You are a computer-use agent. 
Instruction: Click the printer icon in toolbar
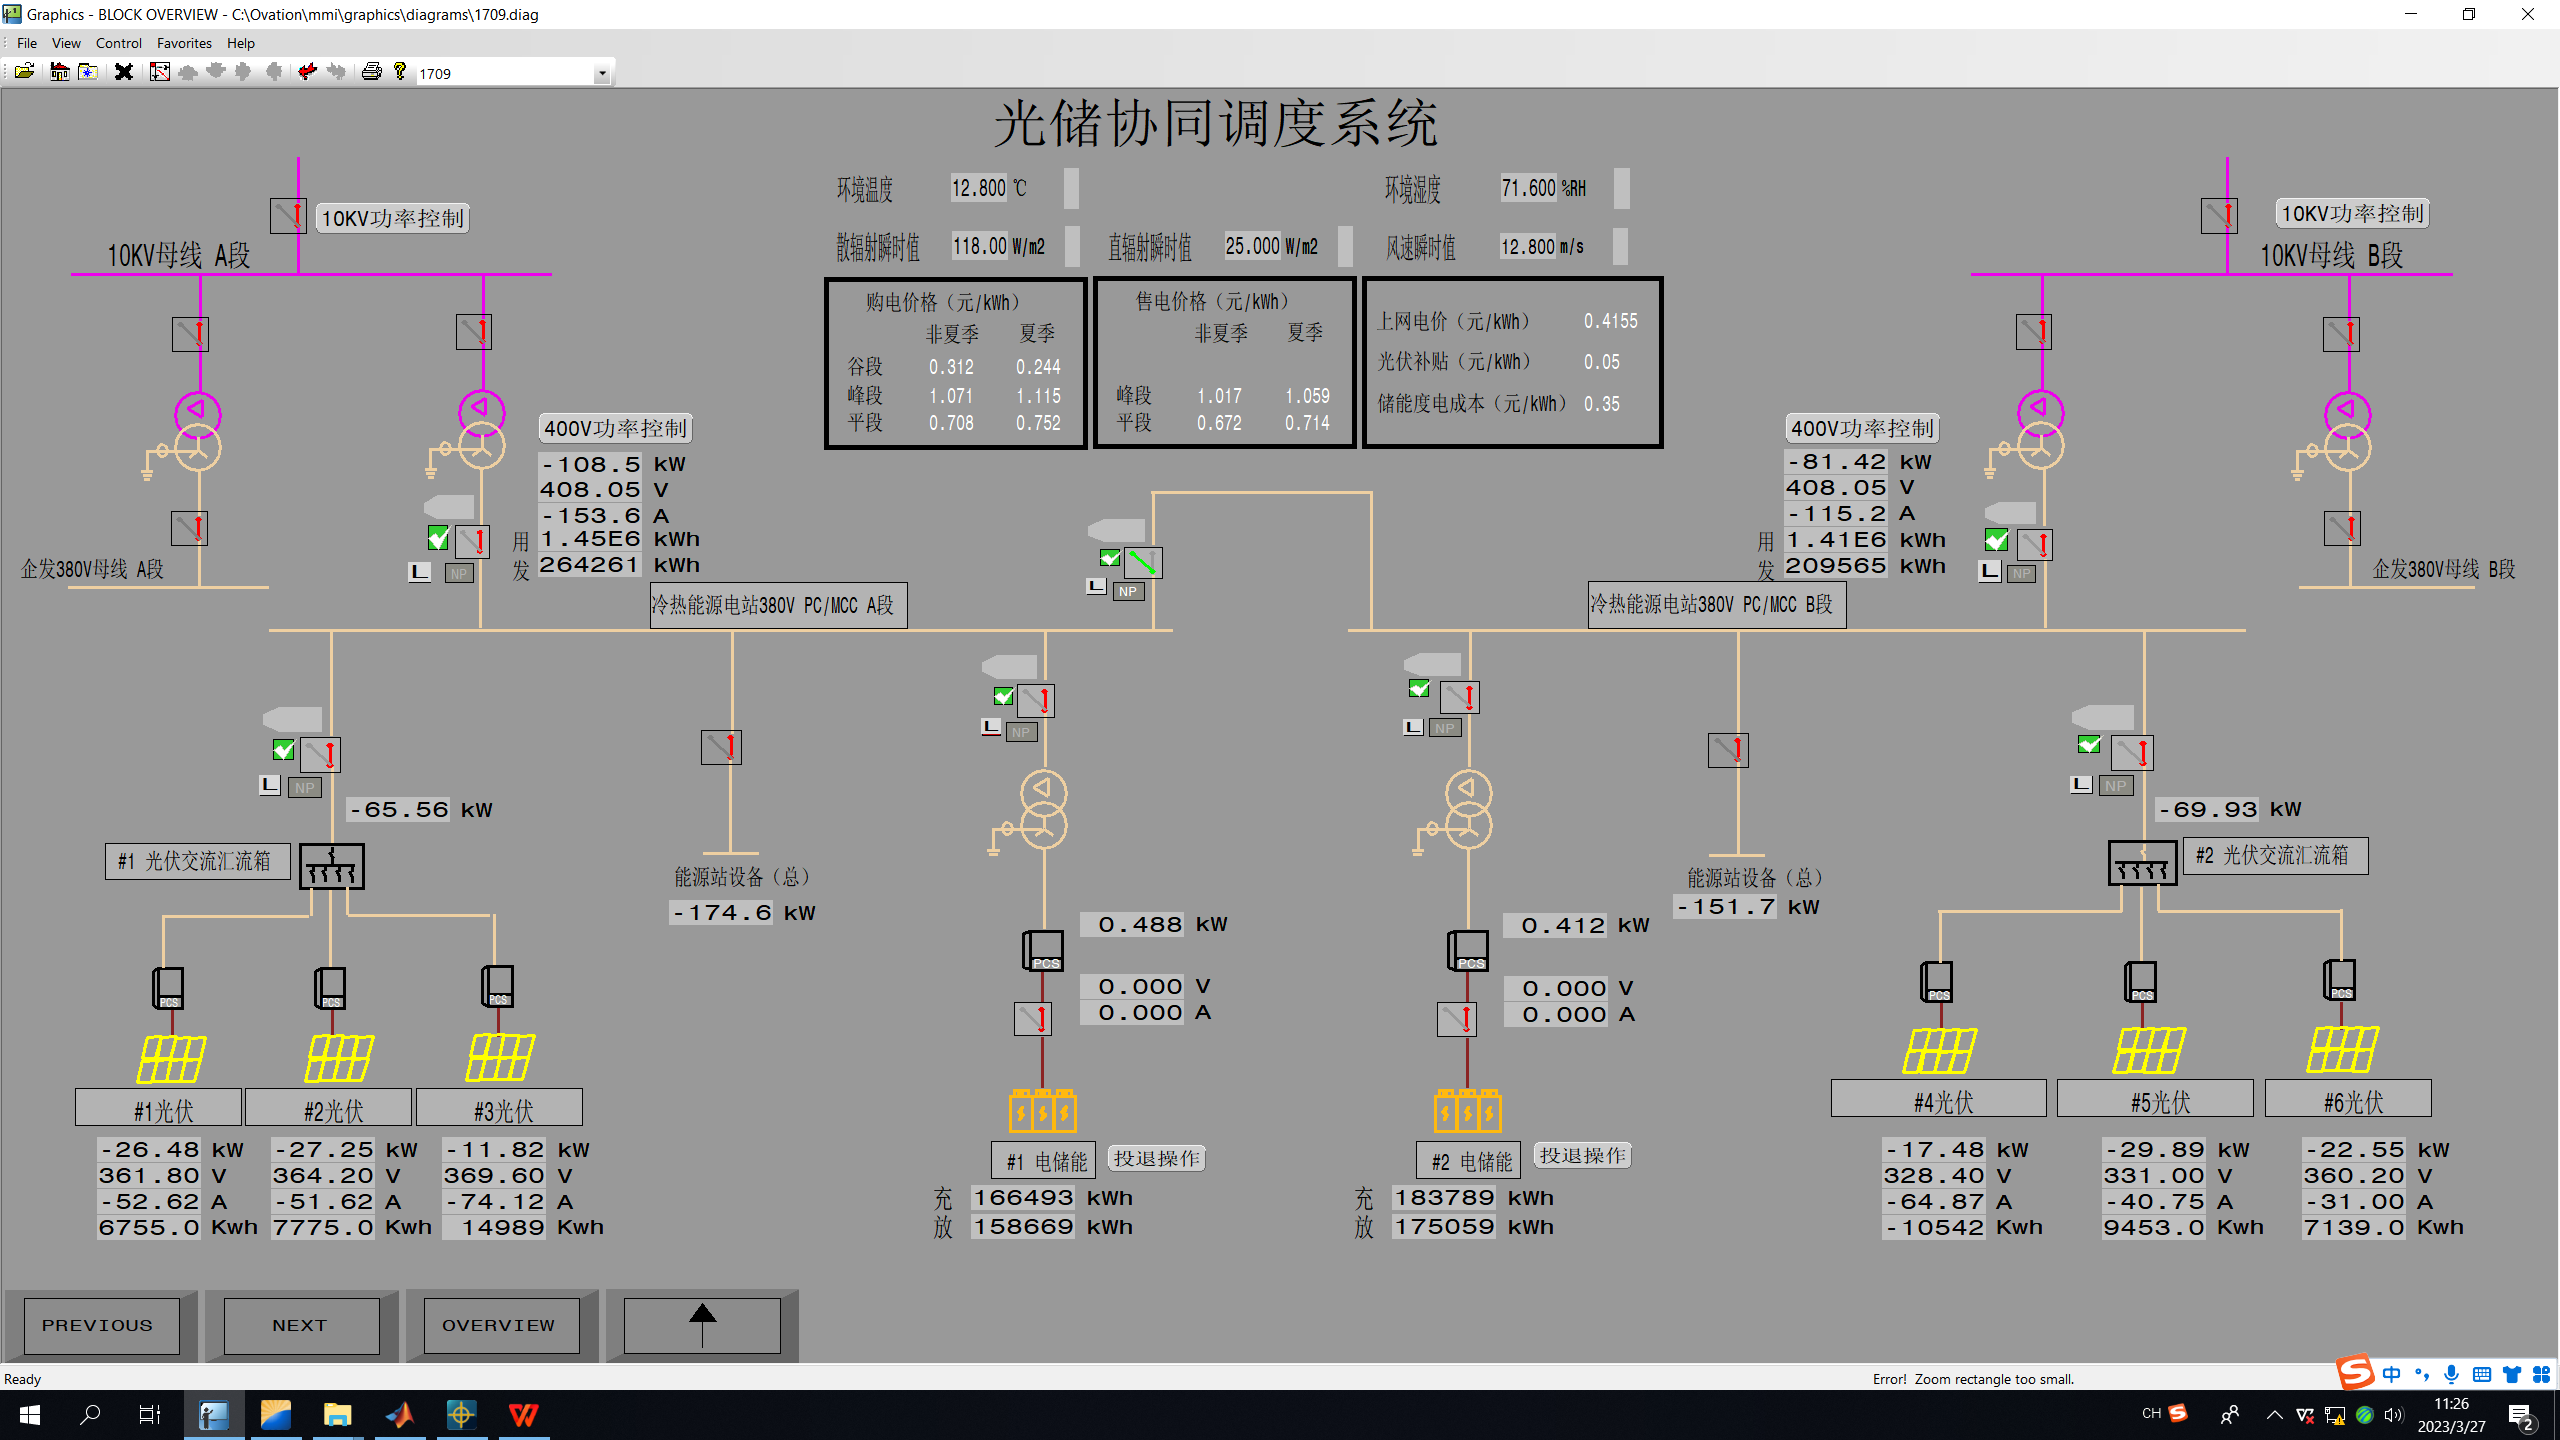pyautogui.click(x=371, y=72)
